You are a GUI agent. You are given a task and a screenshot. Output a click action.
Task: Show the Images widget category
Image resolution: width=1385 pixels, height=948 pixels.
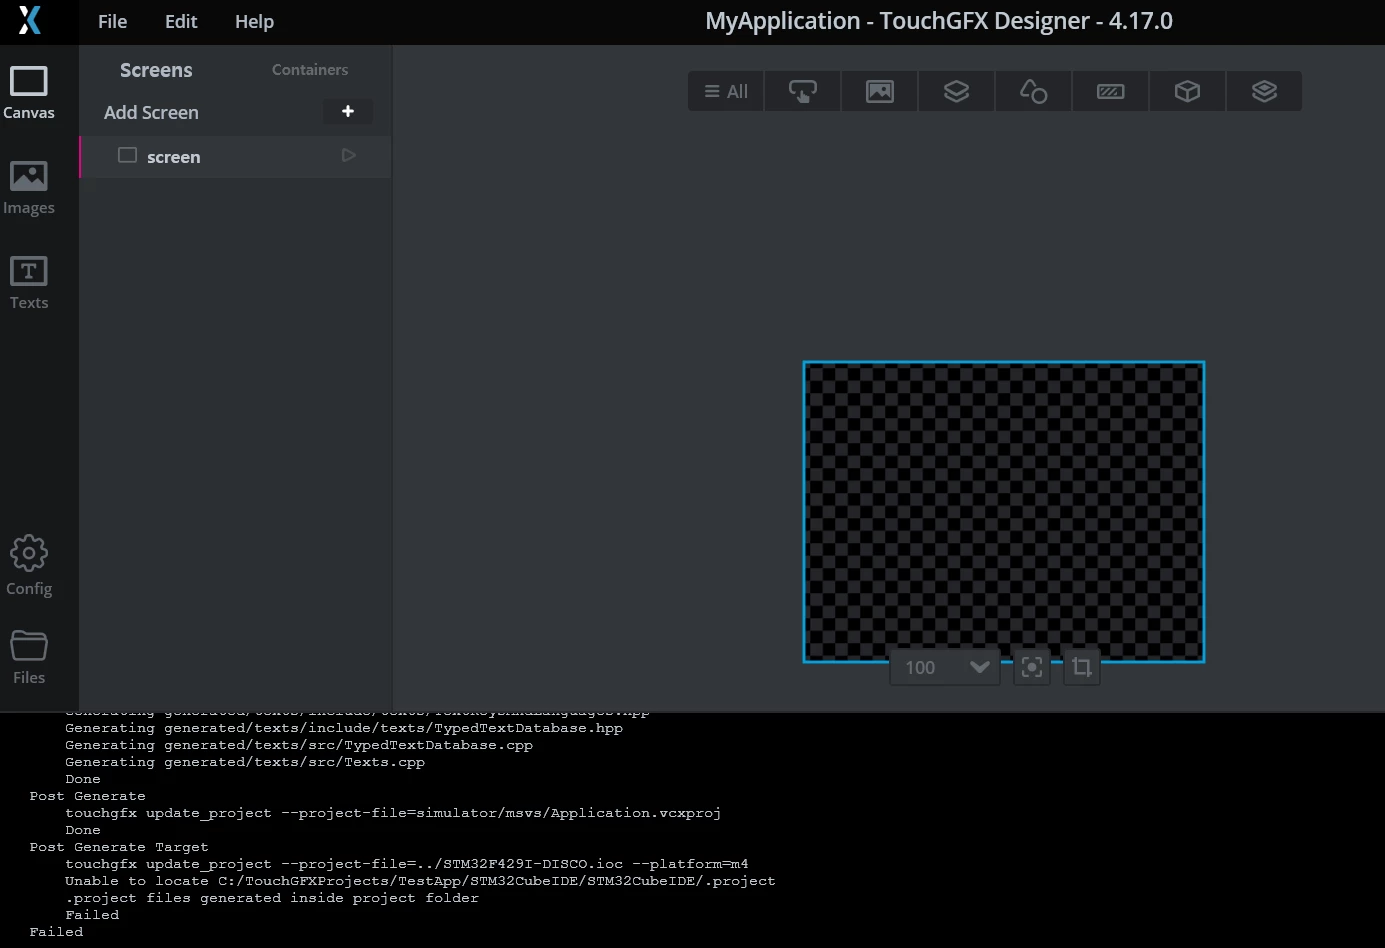tap(880, 91)
